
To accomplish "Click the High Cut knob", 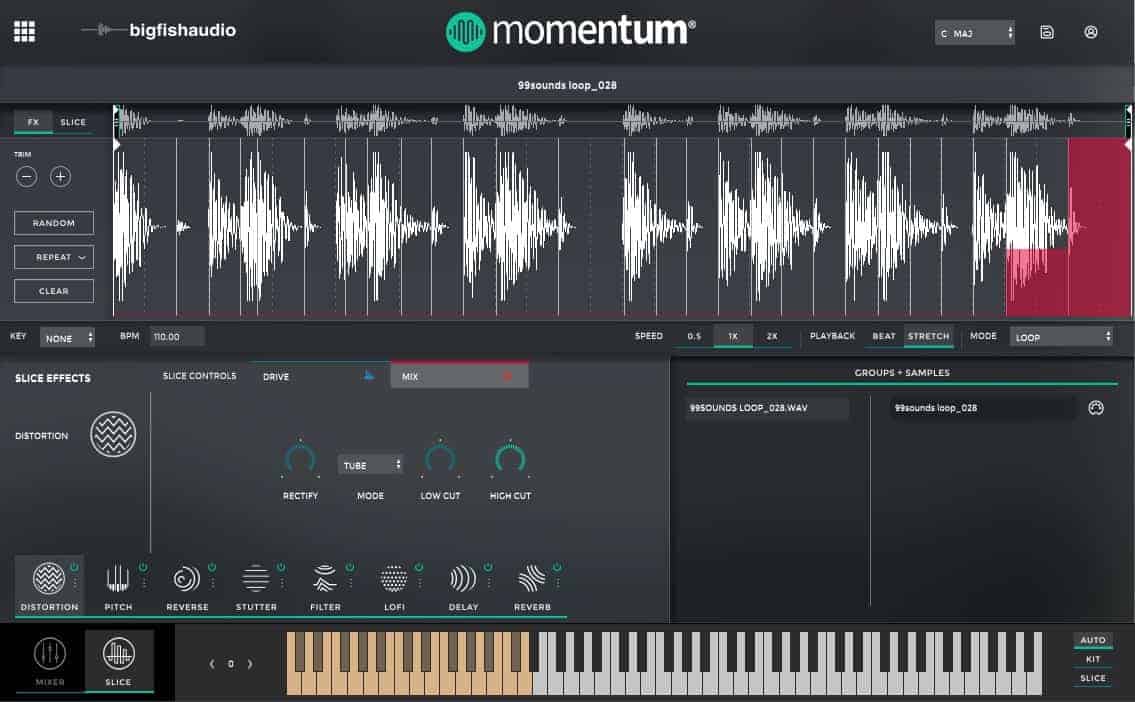I will pos(510,459).
